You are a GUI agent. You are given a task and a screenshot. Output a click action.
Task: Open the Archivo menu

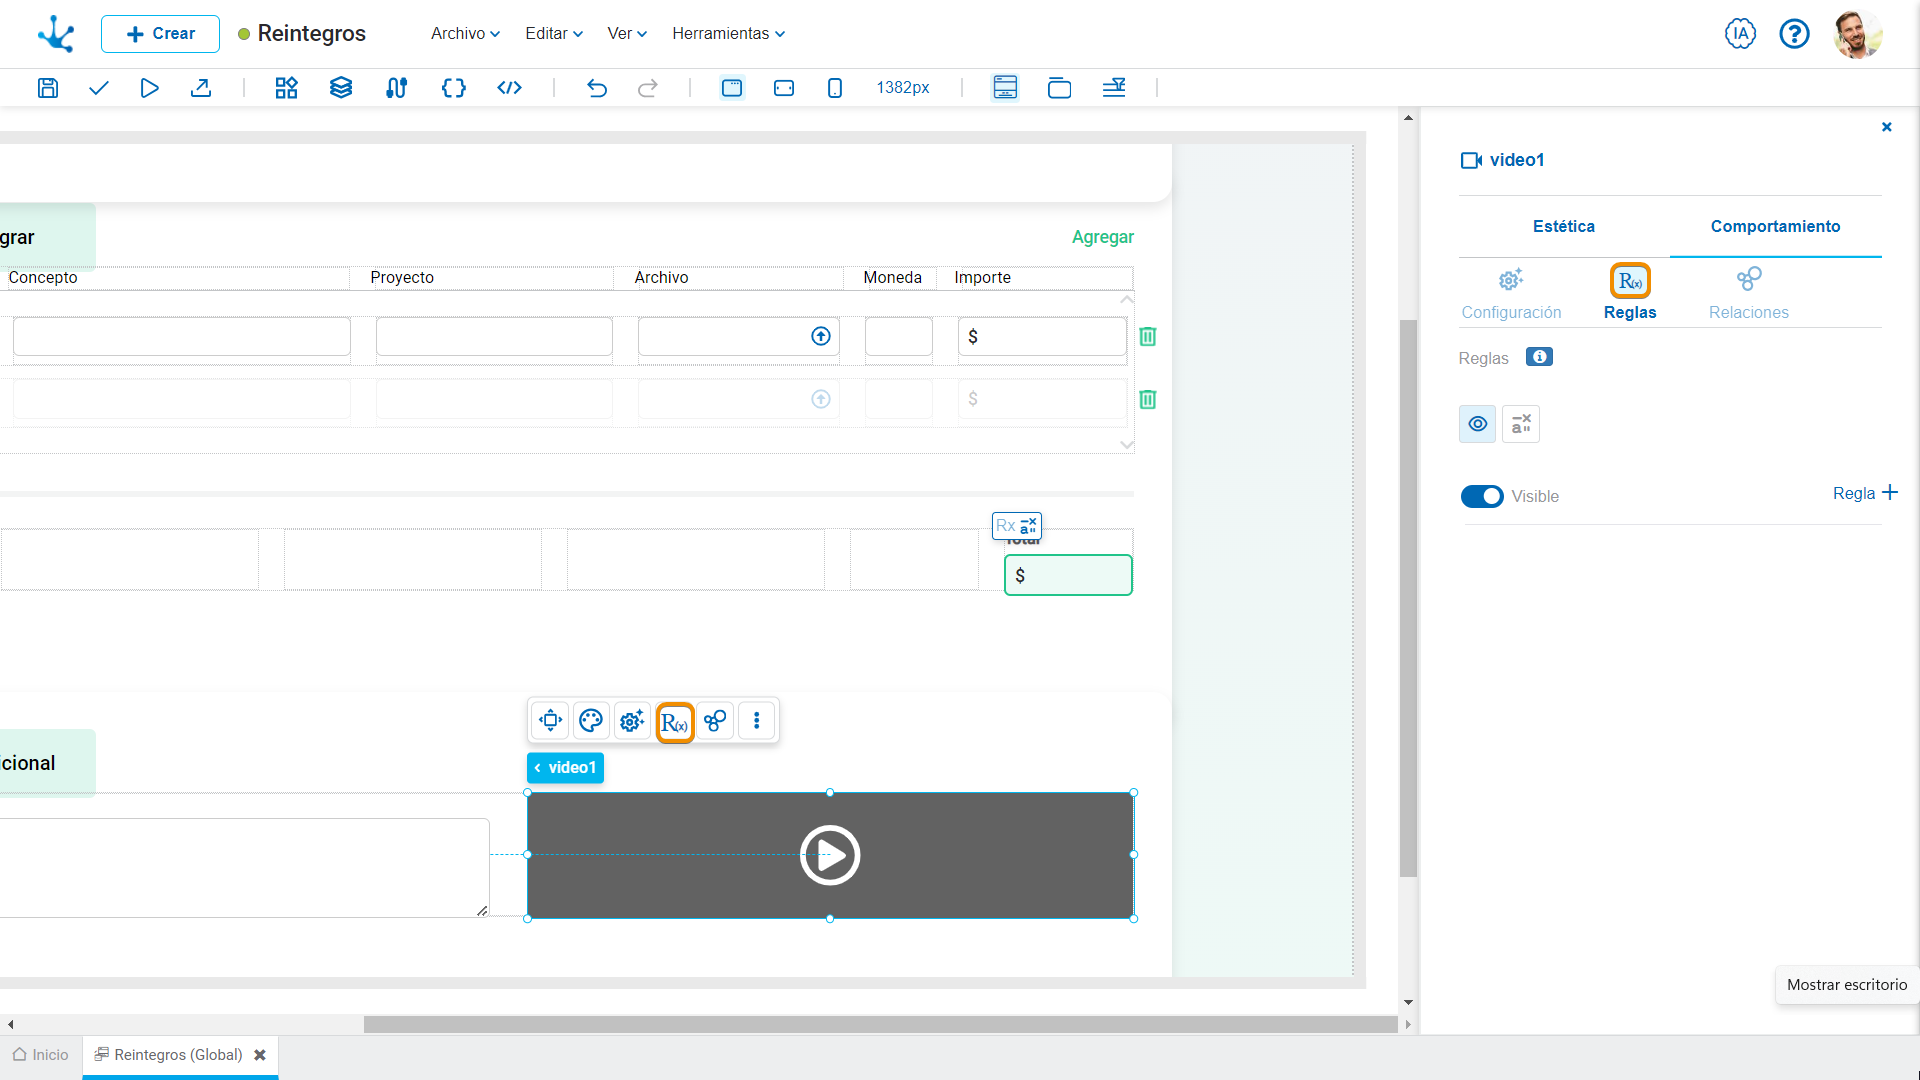point(465,33)
